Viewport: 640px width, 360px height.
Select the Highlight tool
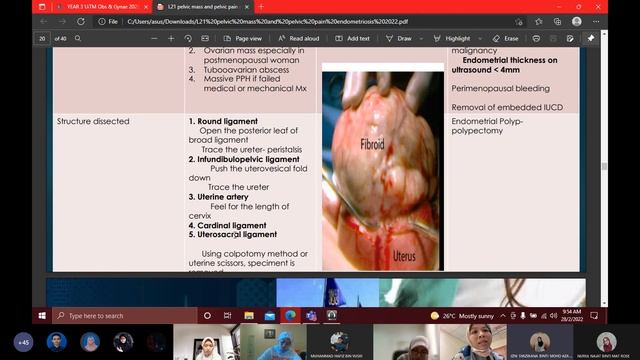coord(452,38)
